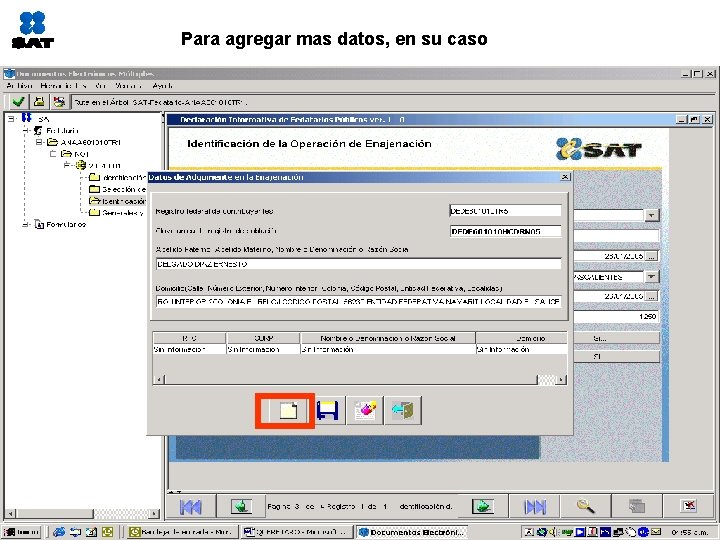Viewport: 720px width, 540px height.
Task: Select Selección de folder in tree
Action: pos(118,189)
